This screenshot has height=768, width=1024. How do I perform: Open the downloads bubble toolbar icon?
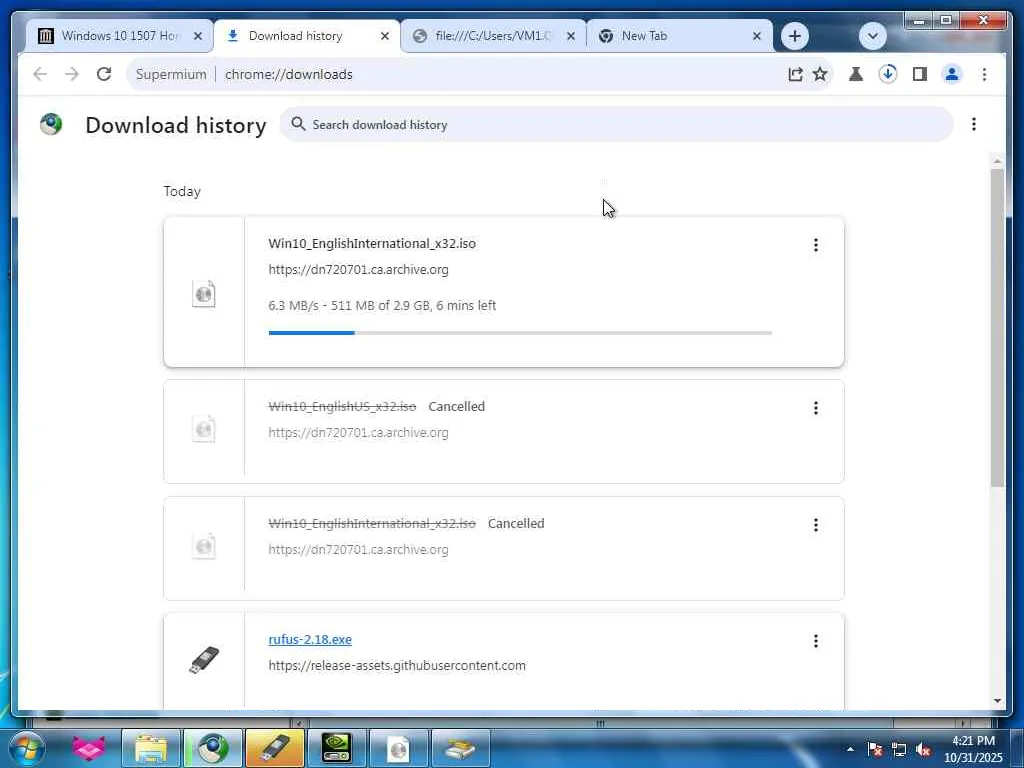coord(888,74)
